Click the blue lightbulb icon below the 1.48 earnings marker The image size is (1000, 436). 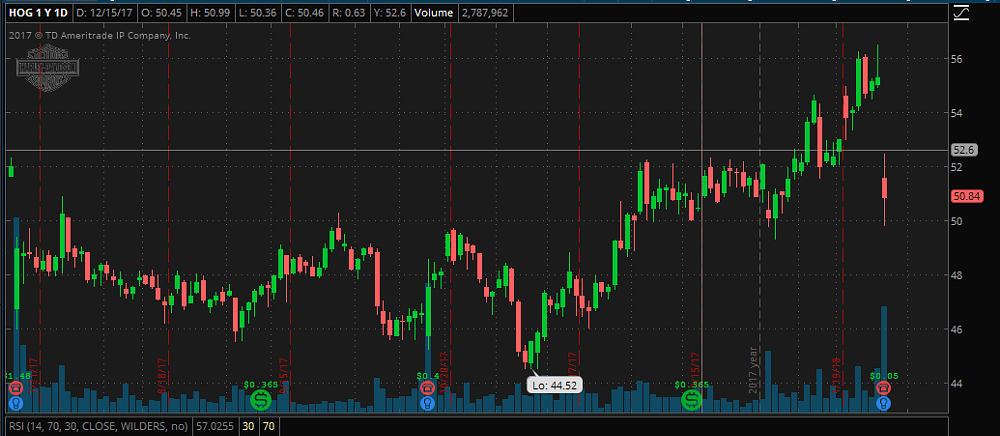click(x=16, y=403)
